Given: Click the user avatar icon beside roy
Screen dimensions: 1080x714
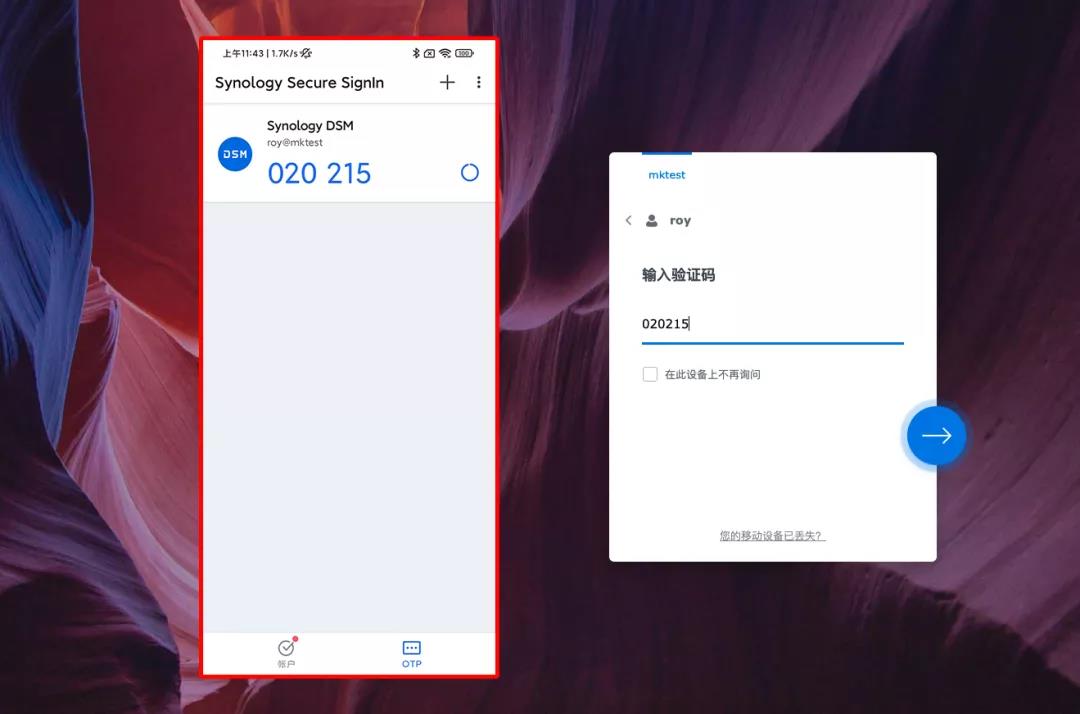Looking at the screenshot, I should (x=652, y=220).
